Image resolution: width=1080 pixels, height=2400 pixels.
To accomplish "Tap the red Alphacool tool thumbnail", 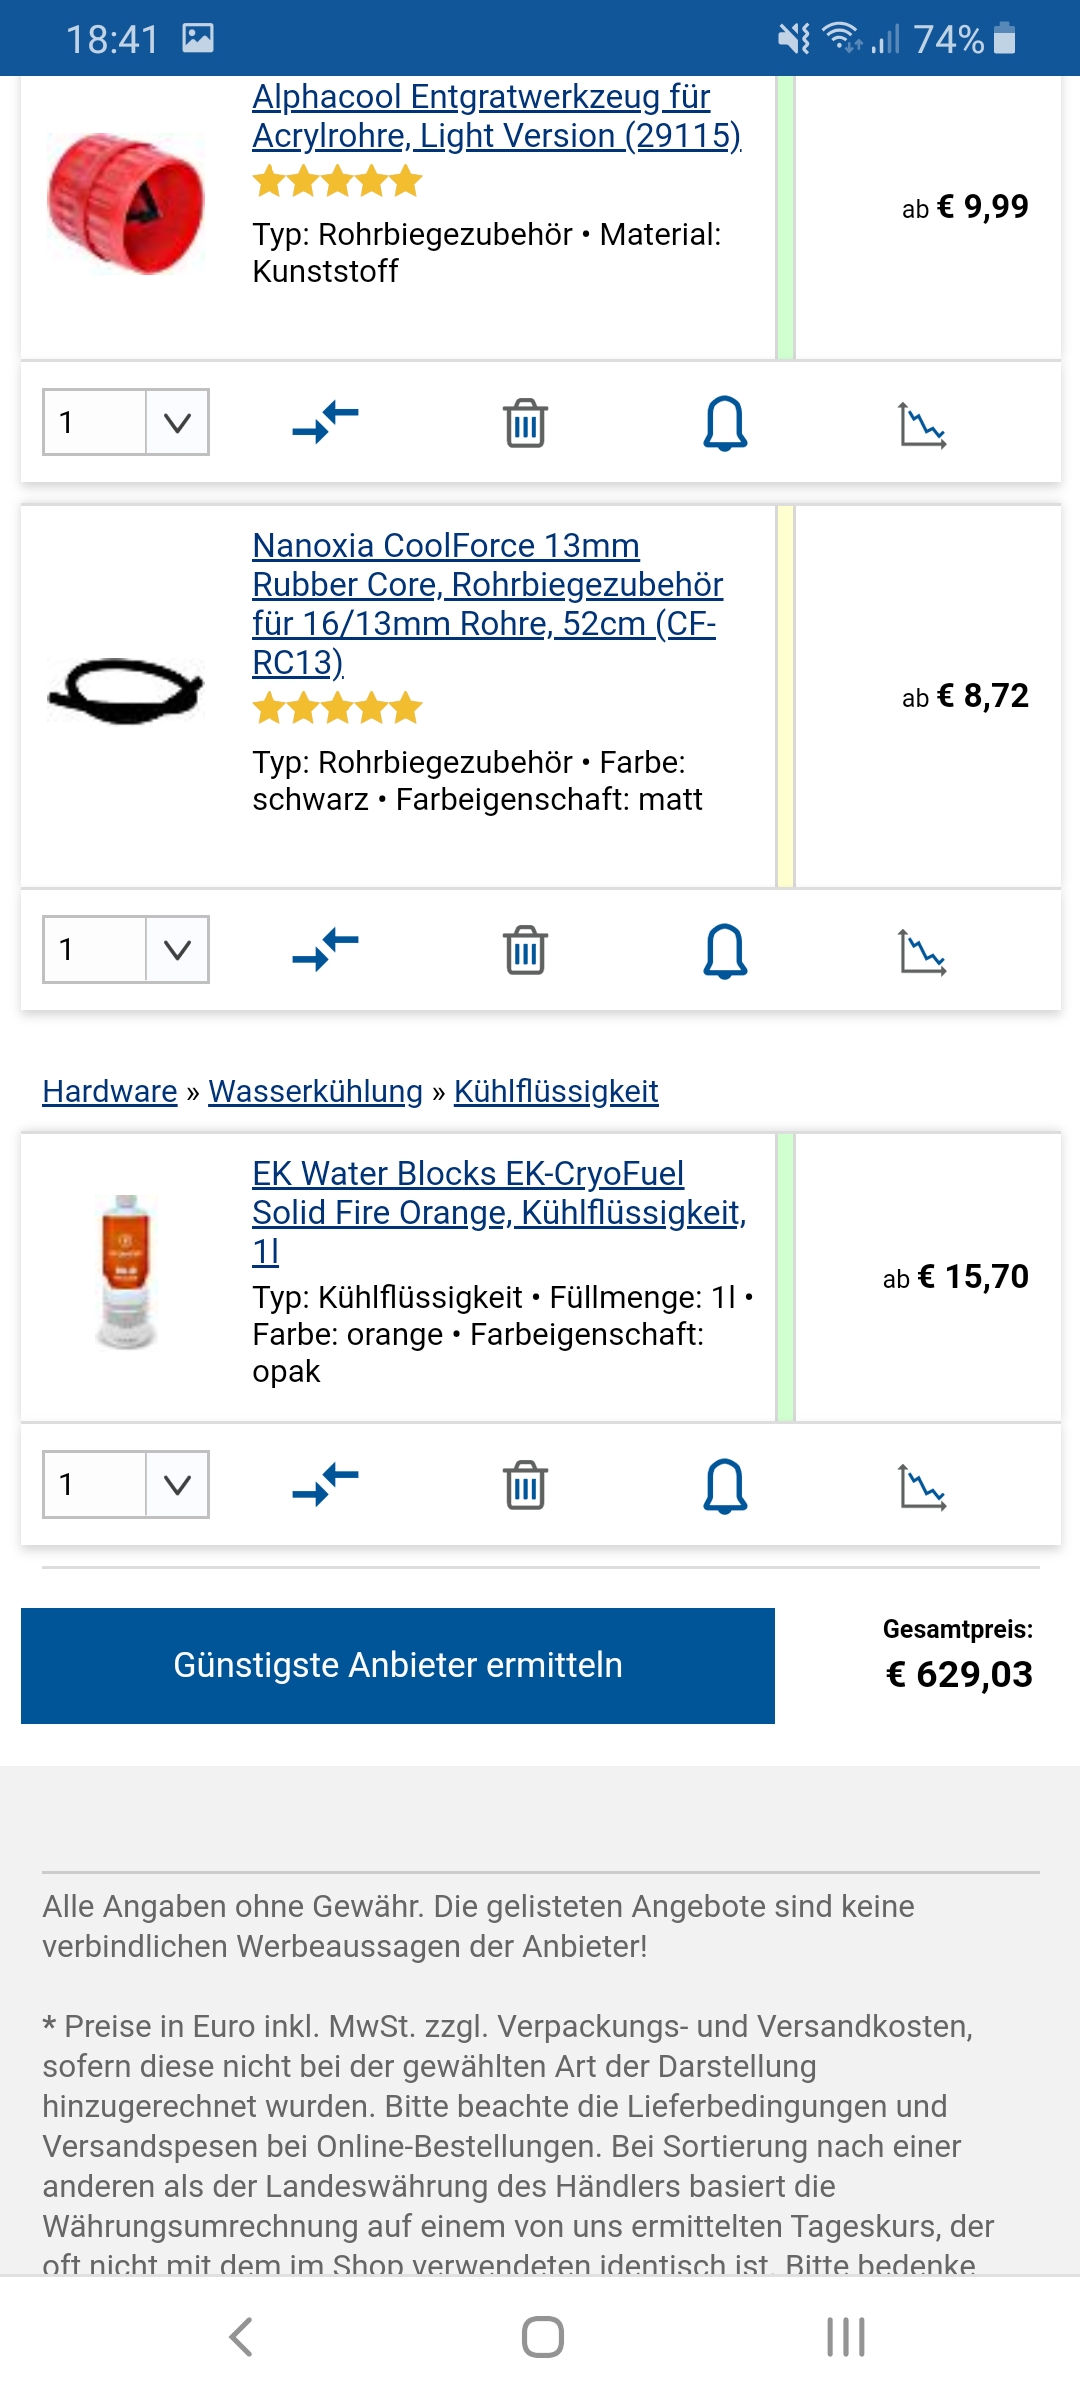I will tap(126, 204).
